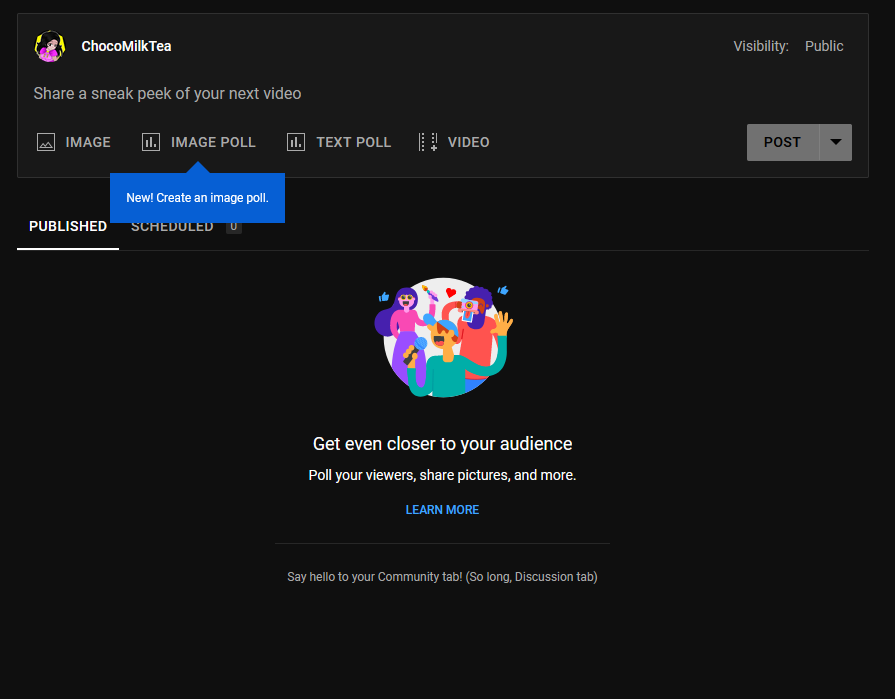Click the POST button
The height and width of the screenshot is (699, 895).
(783, 142)
